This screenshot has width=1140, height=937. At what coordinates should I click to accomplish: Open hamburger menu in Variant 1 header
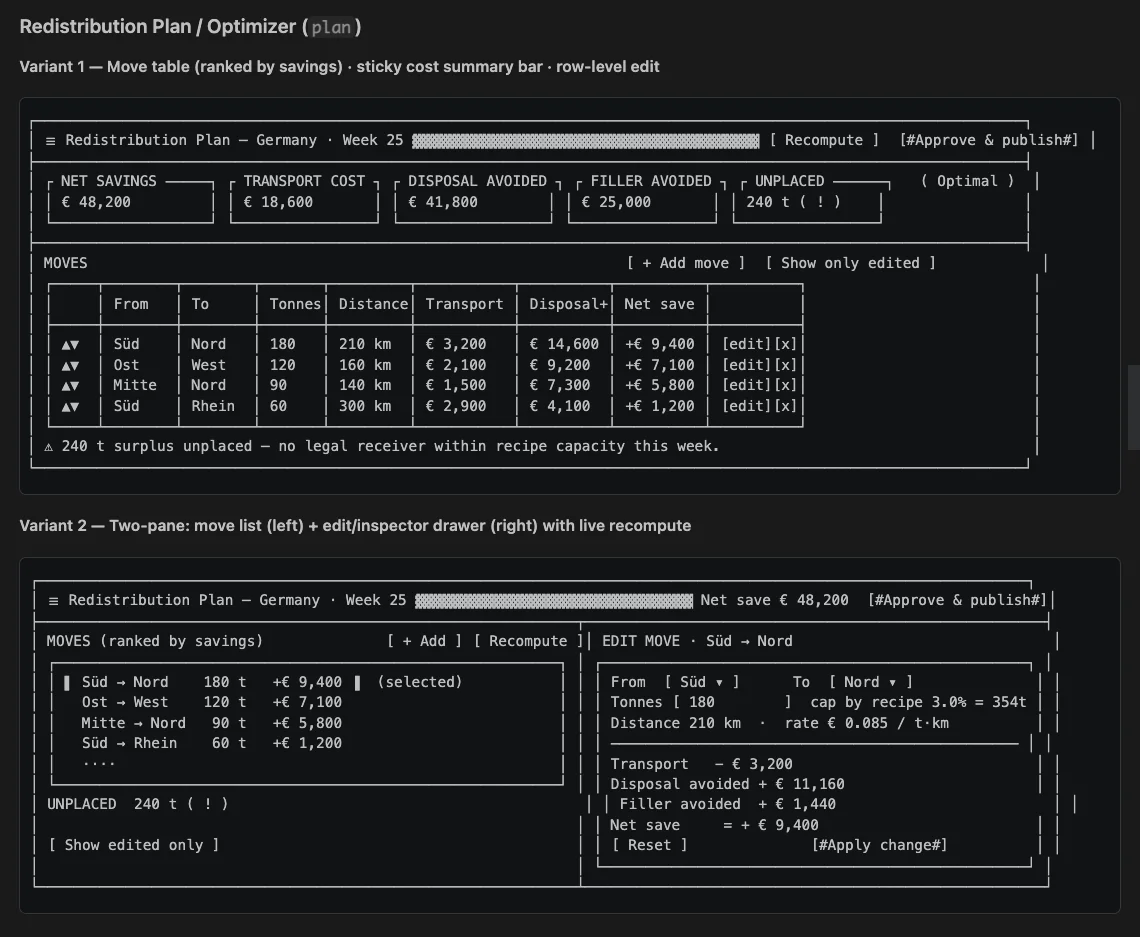click(50, 140)
